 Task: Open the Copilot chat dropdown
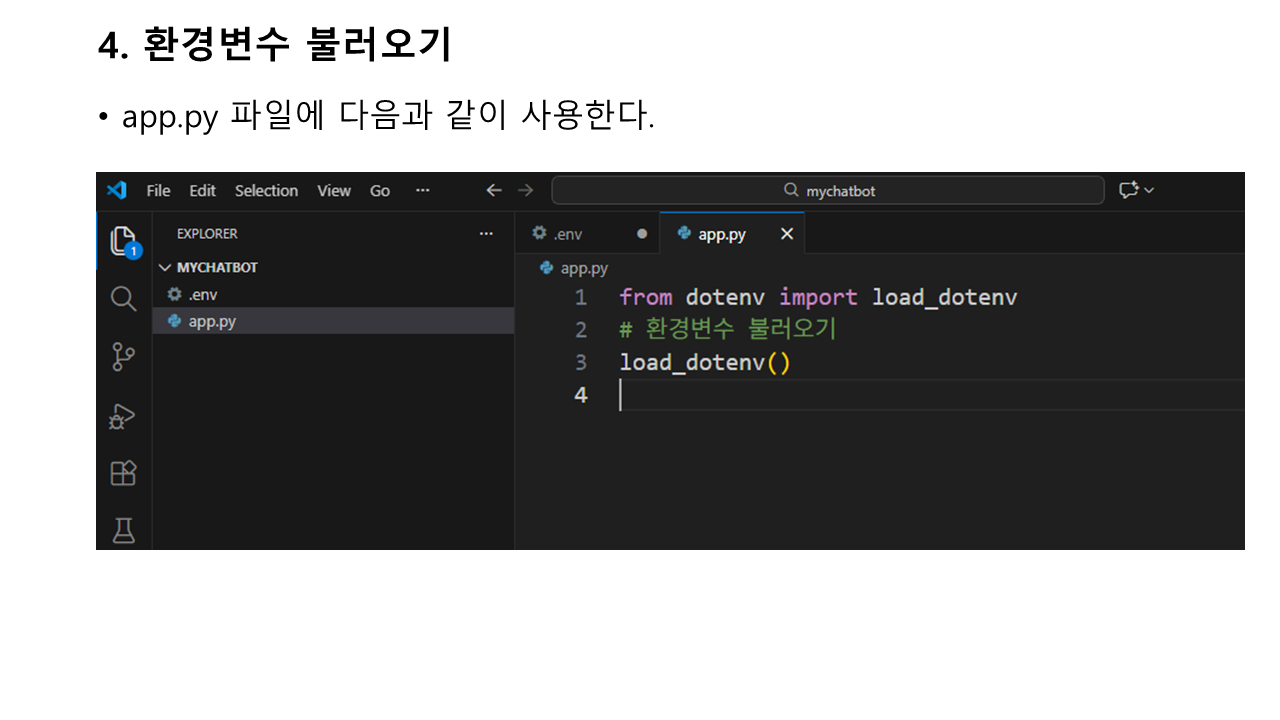pyautogui.click(x=1136, y=190)
